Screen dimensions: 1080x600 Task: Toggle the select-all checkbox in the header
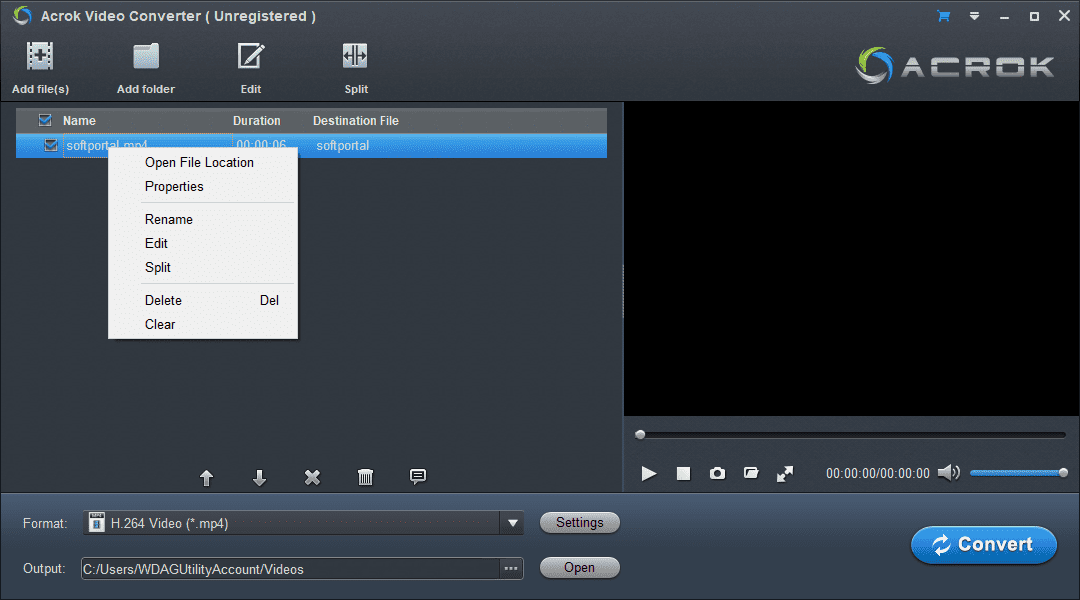click(x=45, y=121)
